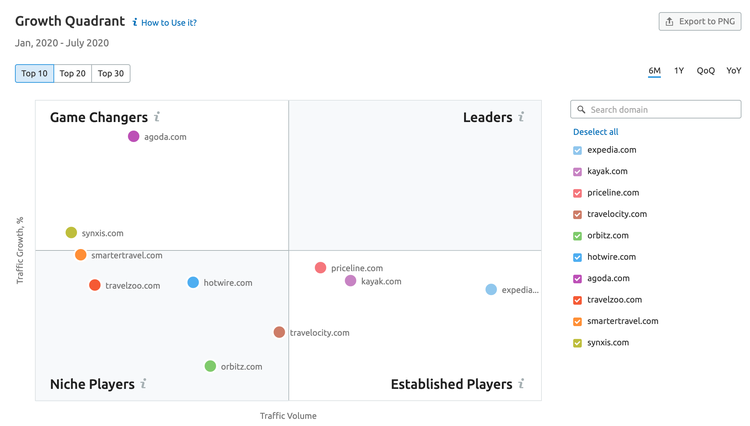Image resolution: width=750 pixels, height=426 pixels.
Task: Select the QoQ time period
Action: [706, 71]
